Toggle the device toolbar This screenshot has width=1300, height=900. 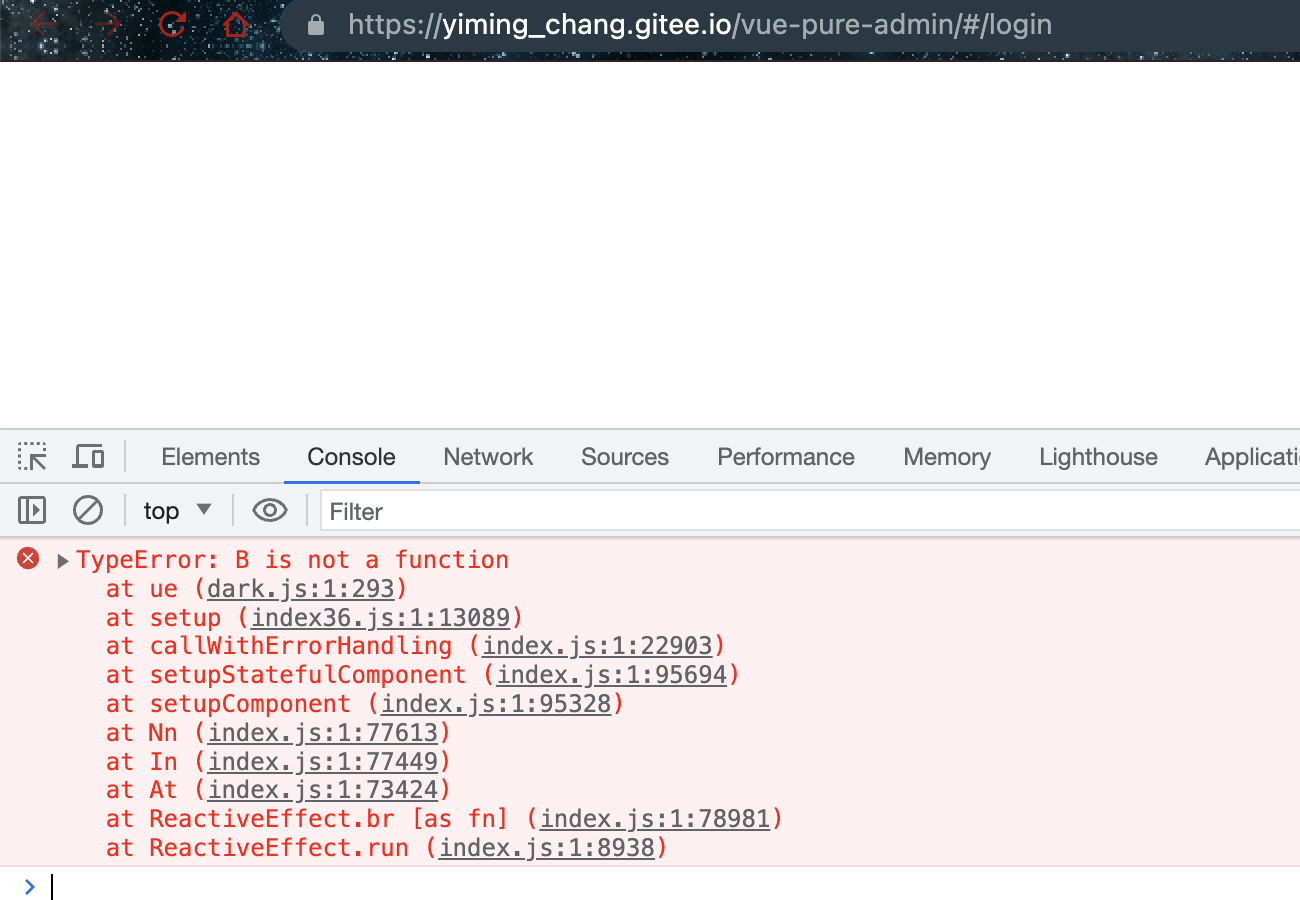pyautogui.click(x=88, y=456)
